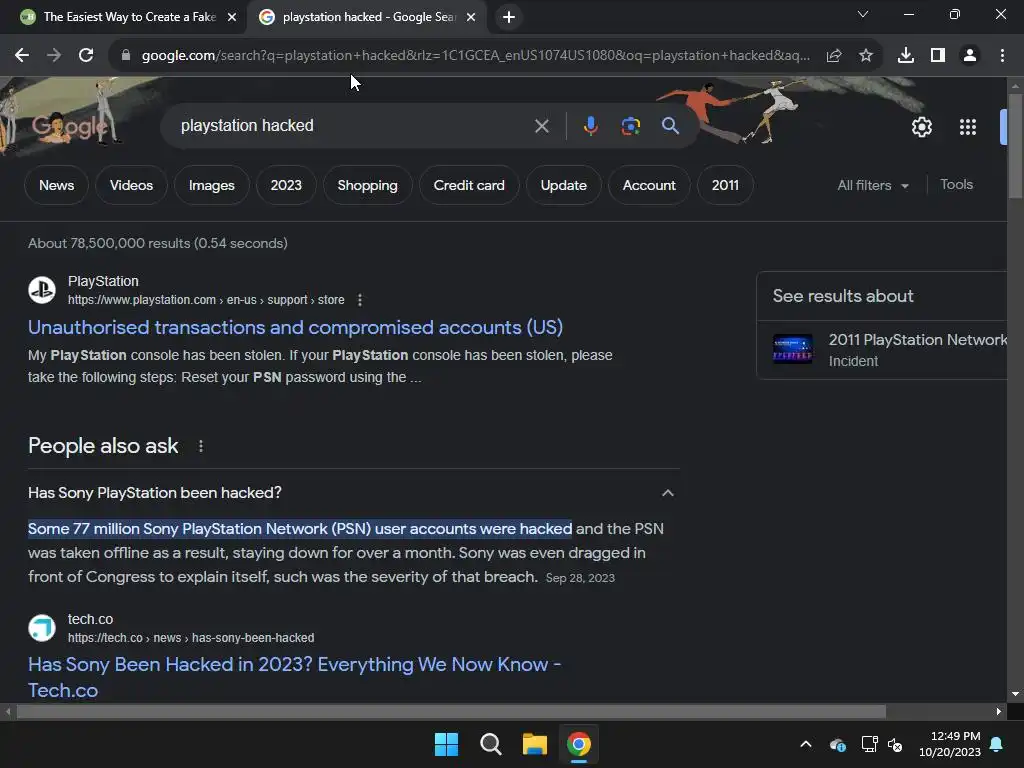
Task: Click the Chrome address bar URL
Action: click(x=475, y=56)
